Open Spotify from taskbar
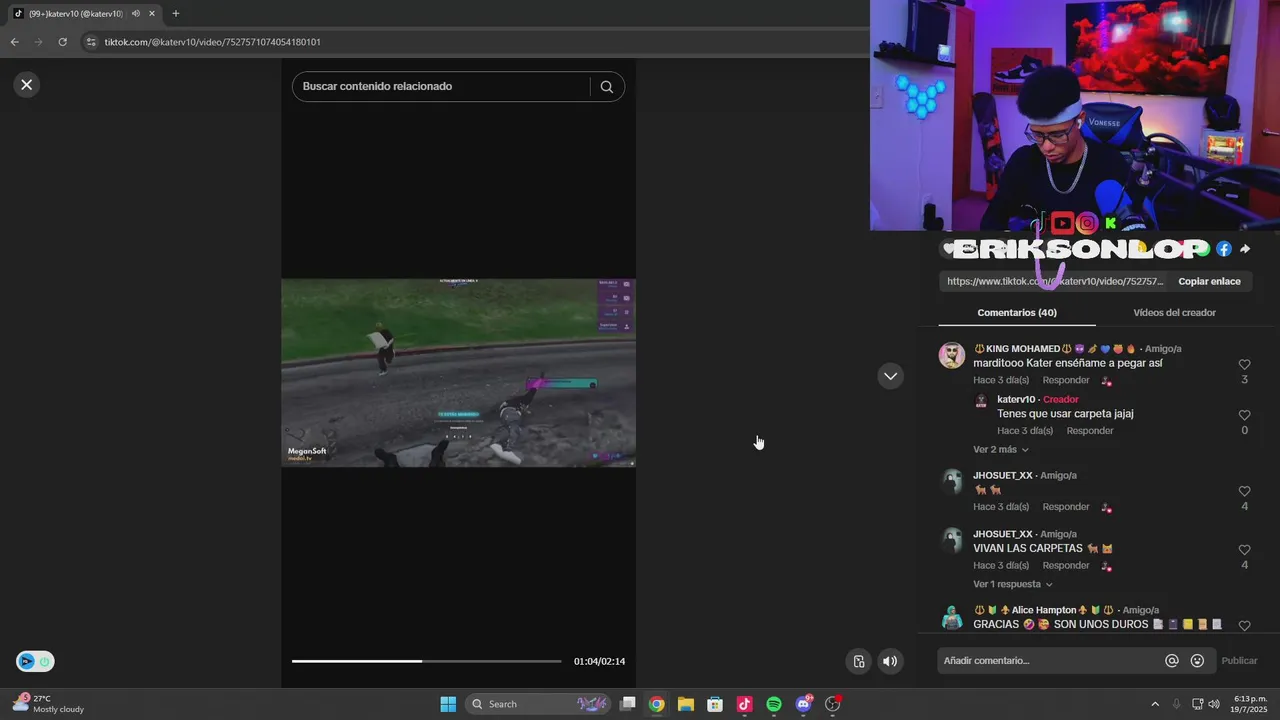 (774, 704)
